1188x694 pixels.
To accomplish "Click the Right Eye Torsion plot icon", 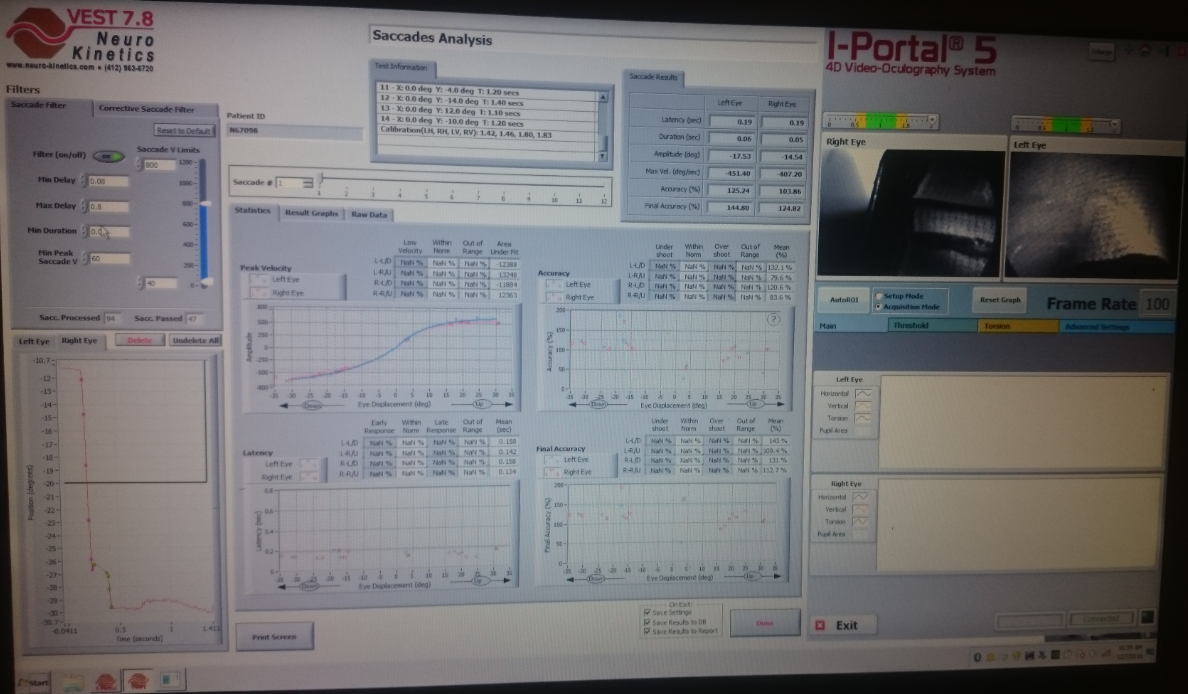I will pos(860,521).
